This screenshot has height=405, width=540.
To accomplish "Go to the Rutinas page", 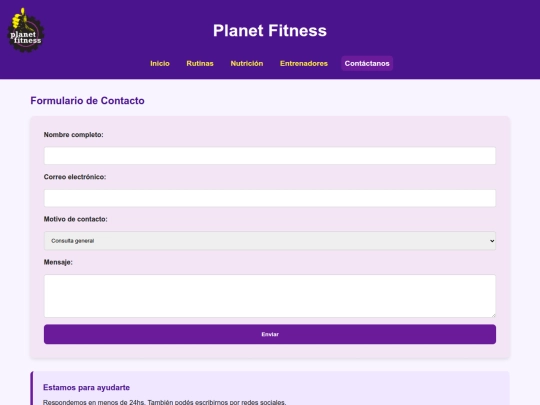I will click(x=200, y=63).
